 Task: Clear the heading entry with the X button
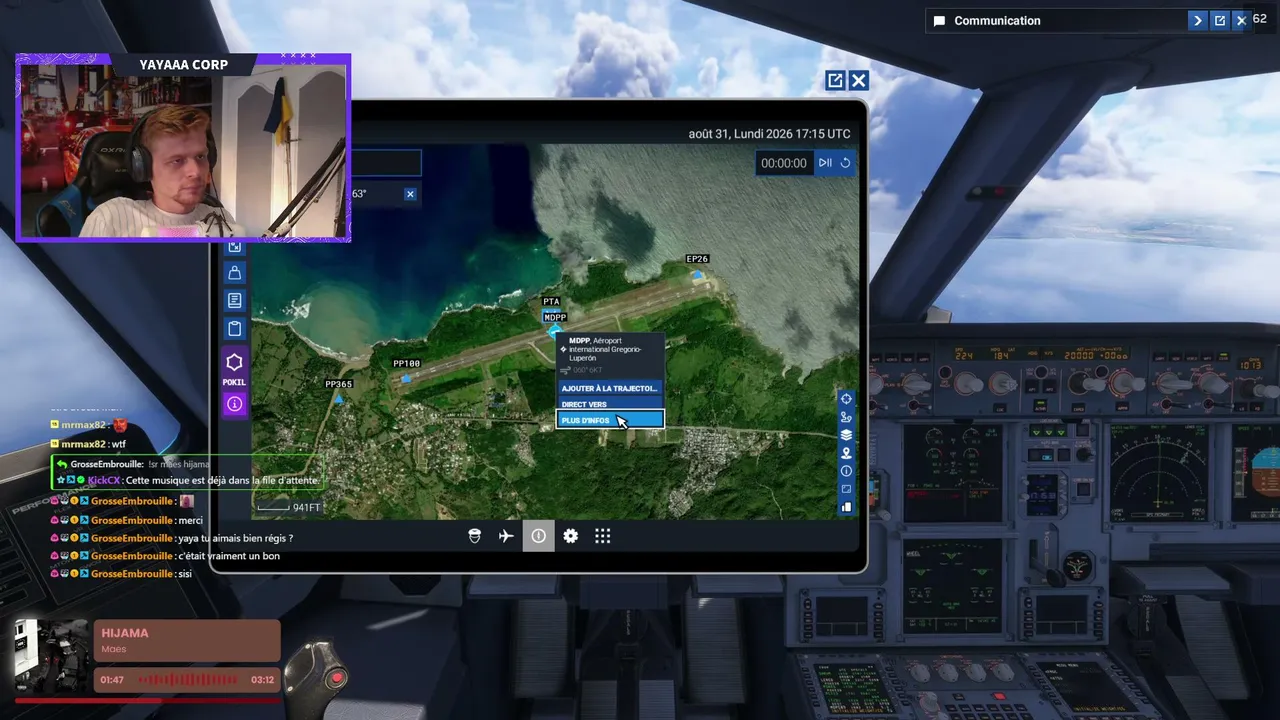click(410, 194)
